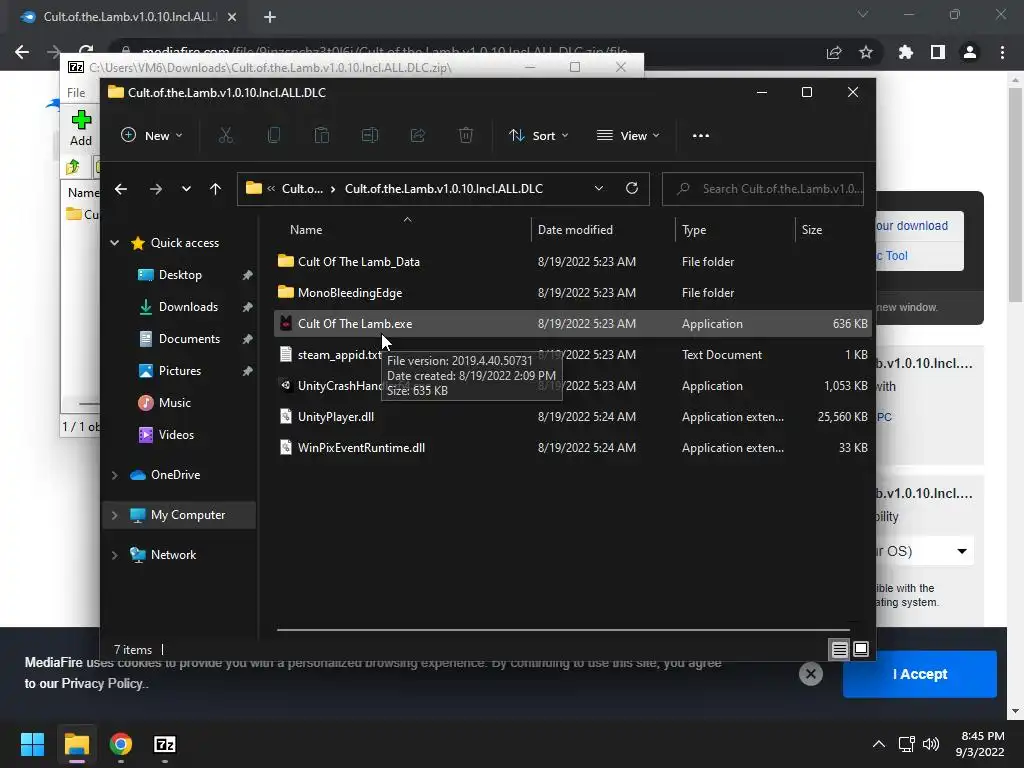1024x768 pixels.
Task: Refresh the Explorer folder view
Action: pos(632,188)
